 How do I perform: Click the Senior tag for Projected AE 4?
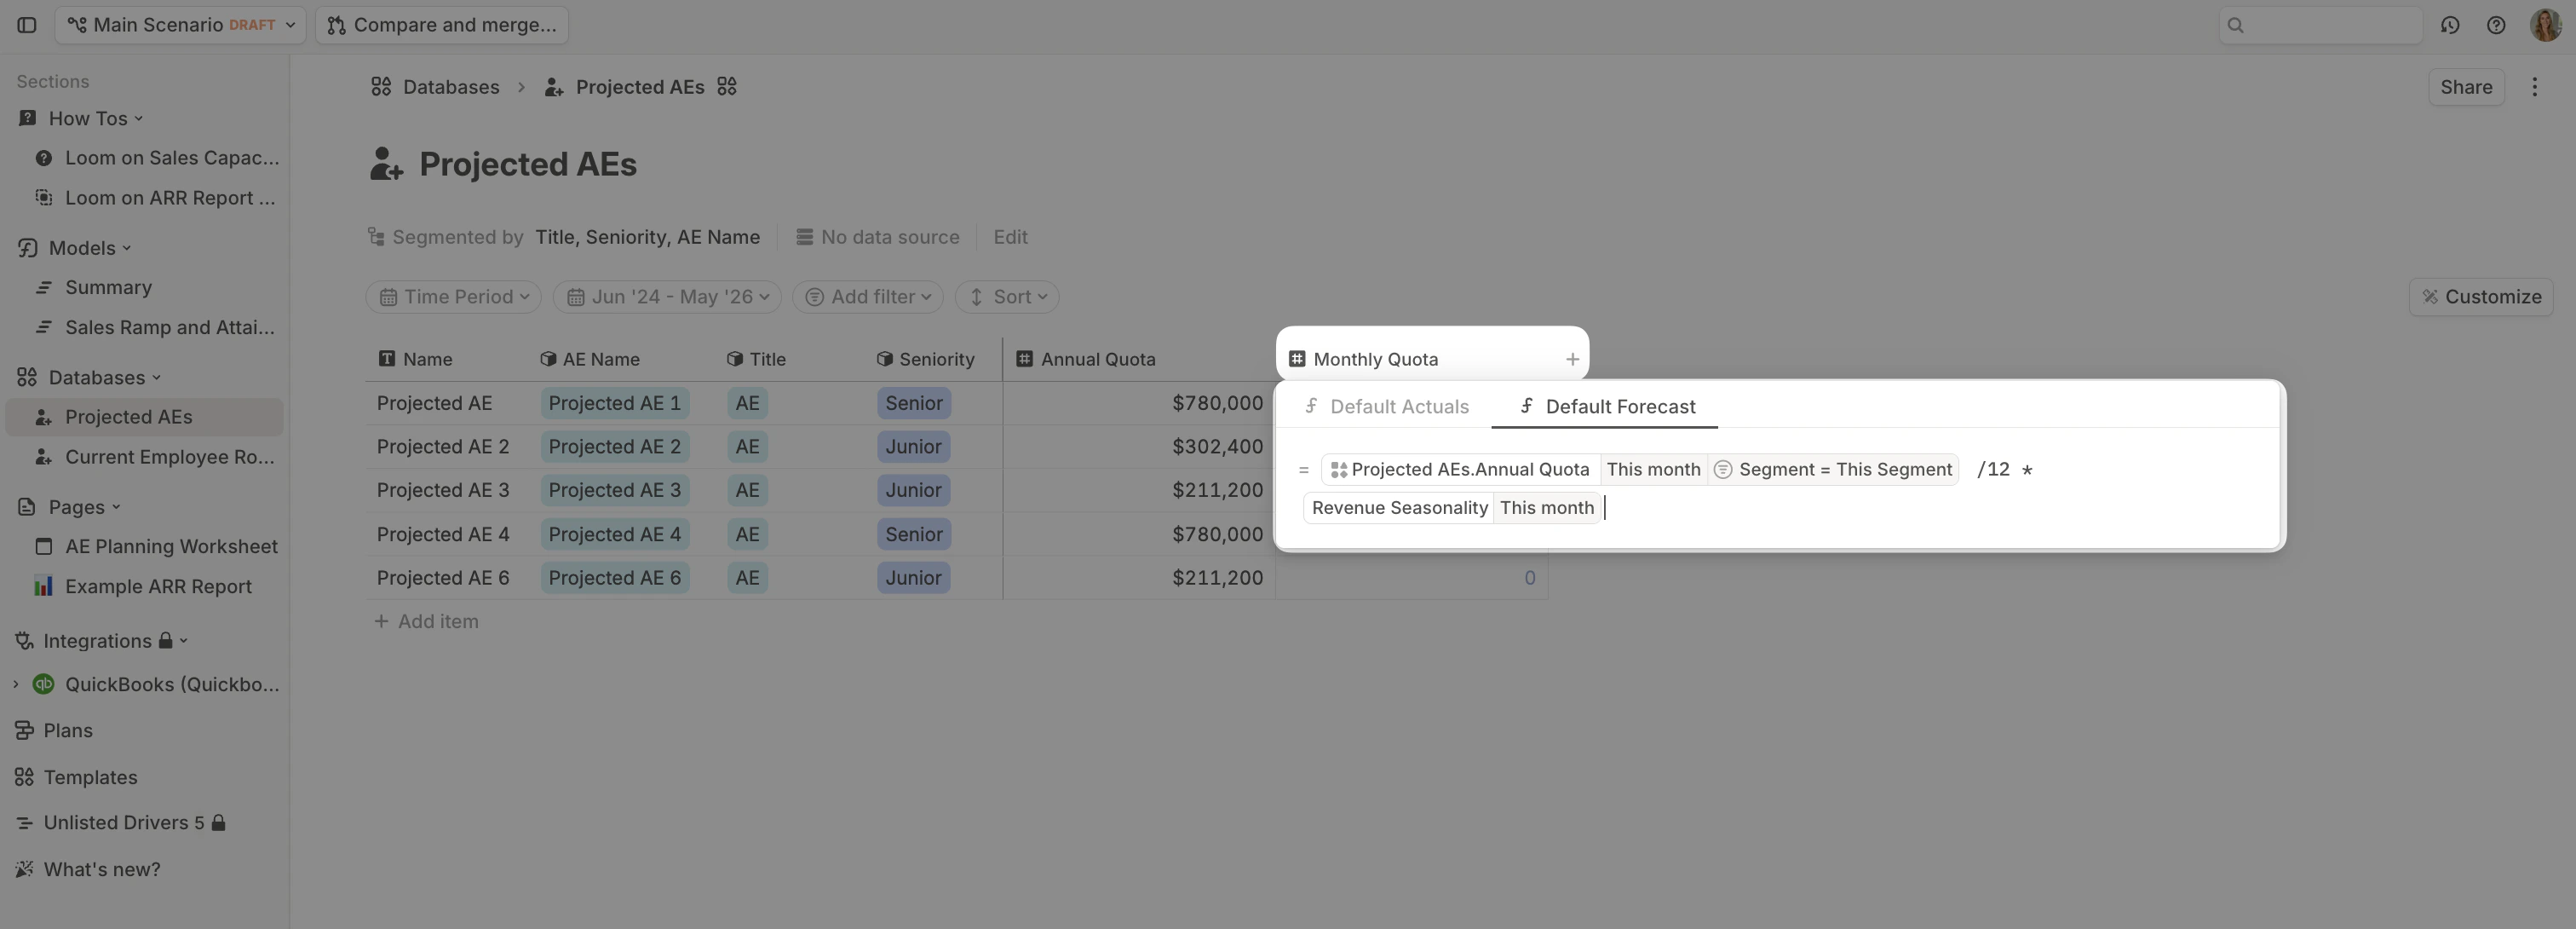click(913, 535)
